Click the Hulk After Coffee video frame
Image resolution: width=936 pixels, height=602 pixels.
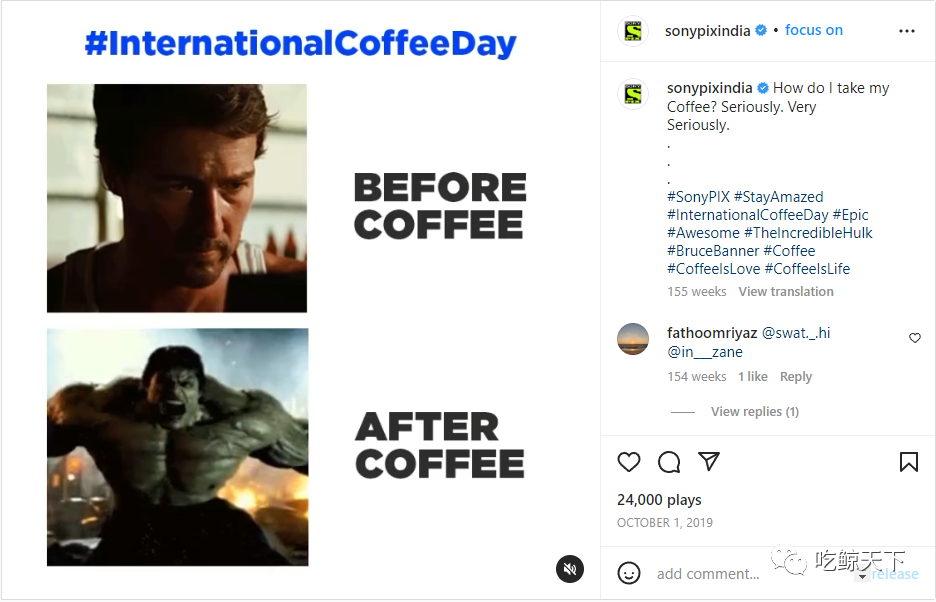pyautogui.click(x=178, y=447)
